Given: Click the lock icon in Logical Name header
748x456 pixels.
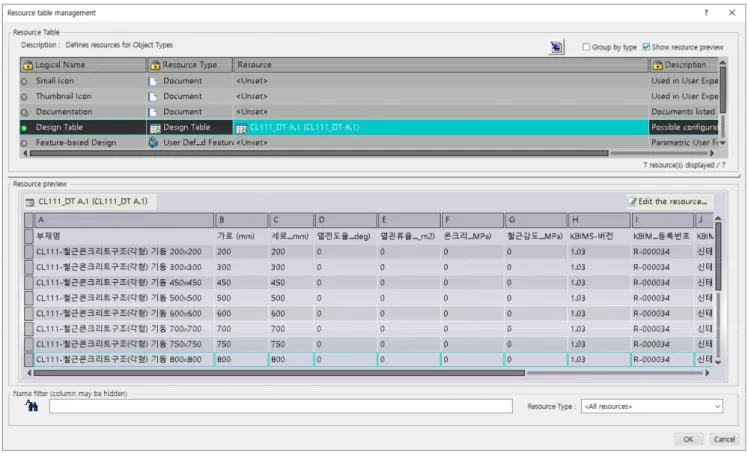Looking at the screenshot, I should tap(28, 65).
